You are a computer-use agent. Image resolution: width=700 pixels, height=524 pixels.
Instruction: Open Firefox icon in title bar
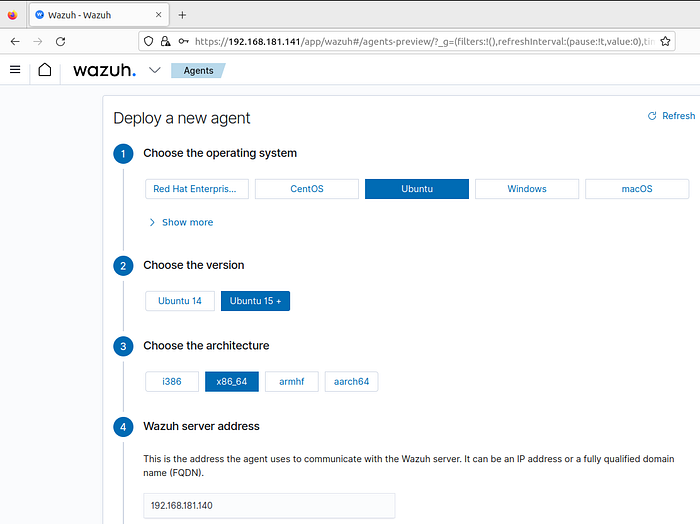click(x=12, y=15)
